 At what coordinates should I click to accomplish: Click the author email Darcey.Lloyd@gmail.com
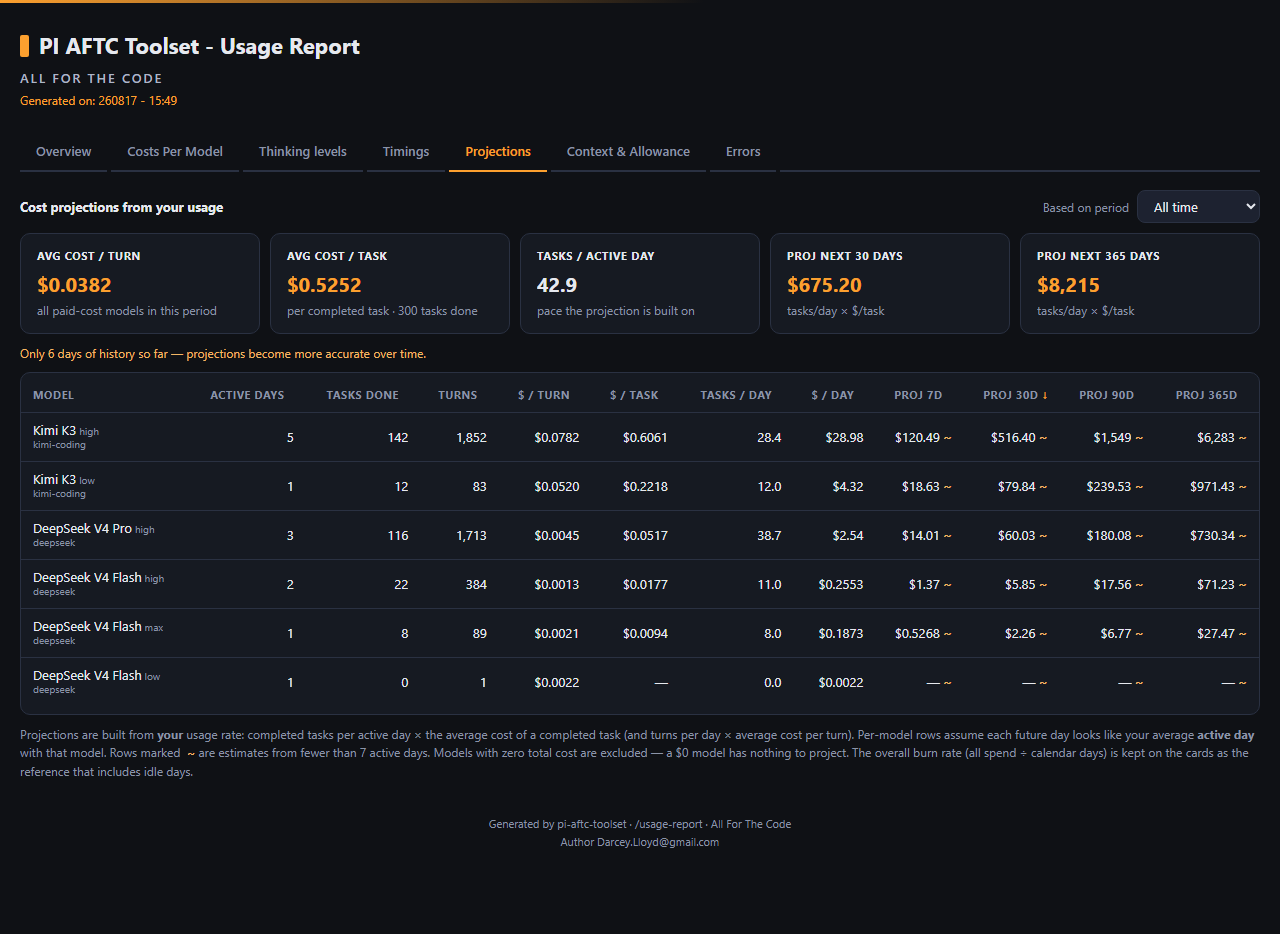click(x=657, y=842)
